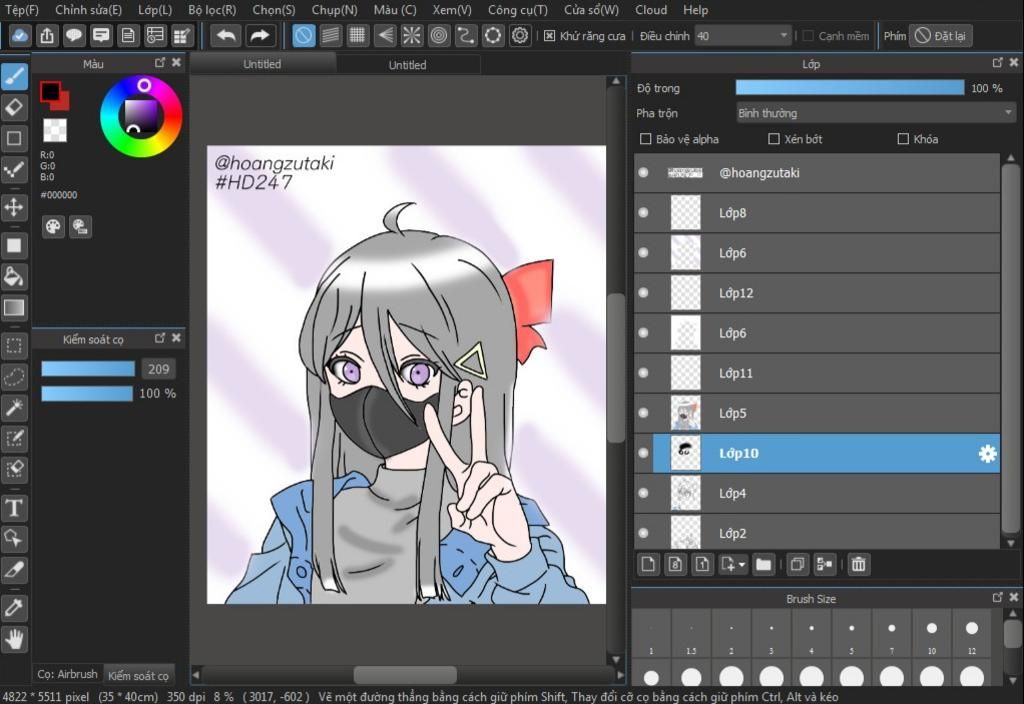Select the Hand pan tool
Screen dimensions: 1024x704
[14, 639]
